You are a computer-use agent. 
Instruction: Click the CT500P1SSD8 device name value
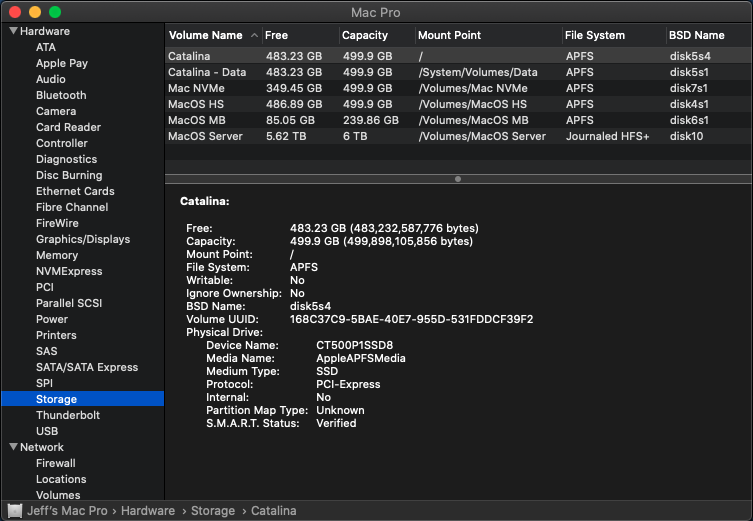click(354, 345)
